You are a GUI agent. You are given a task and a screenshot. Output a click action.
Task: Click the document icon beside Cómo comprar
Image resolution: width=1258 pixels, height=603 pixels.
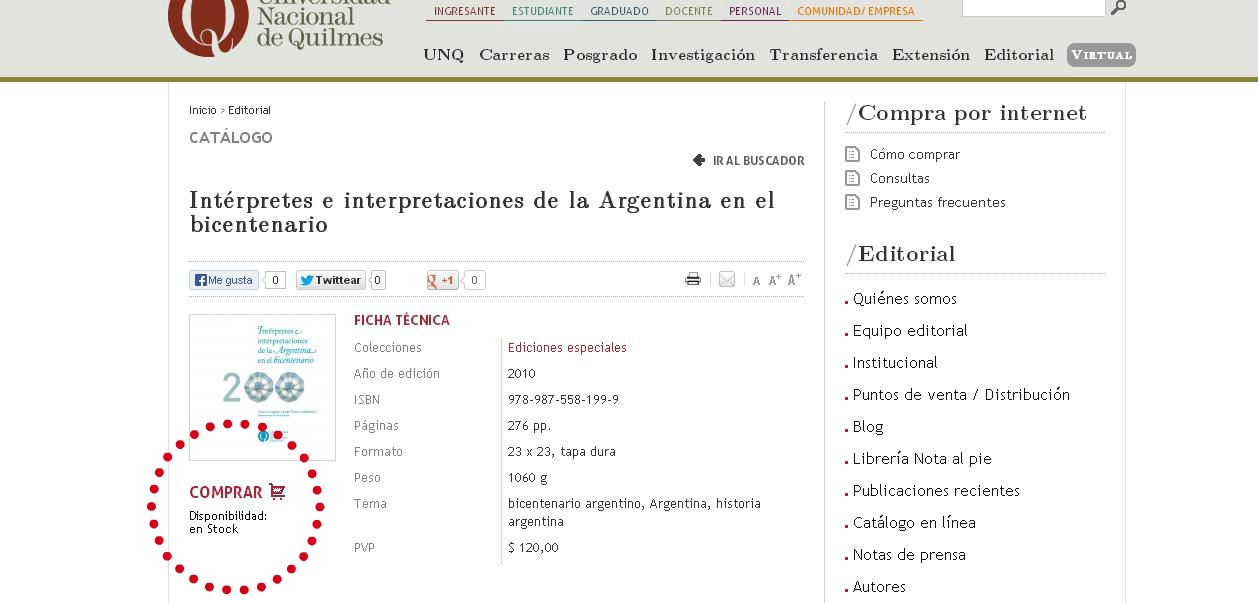(x=852, y=154)
